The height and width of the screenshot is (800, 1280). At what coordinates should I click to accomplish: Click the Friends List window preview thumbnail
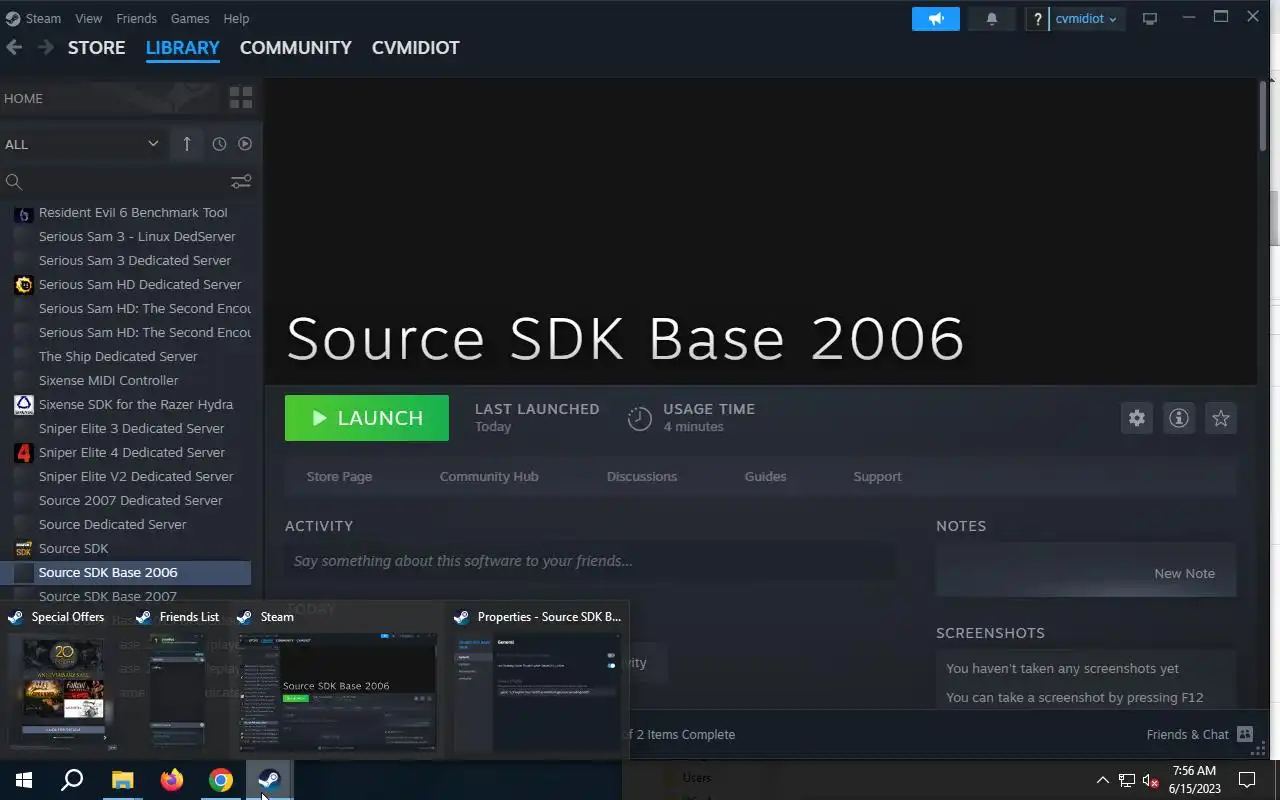pyautogui.click(x=177, y=692)
